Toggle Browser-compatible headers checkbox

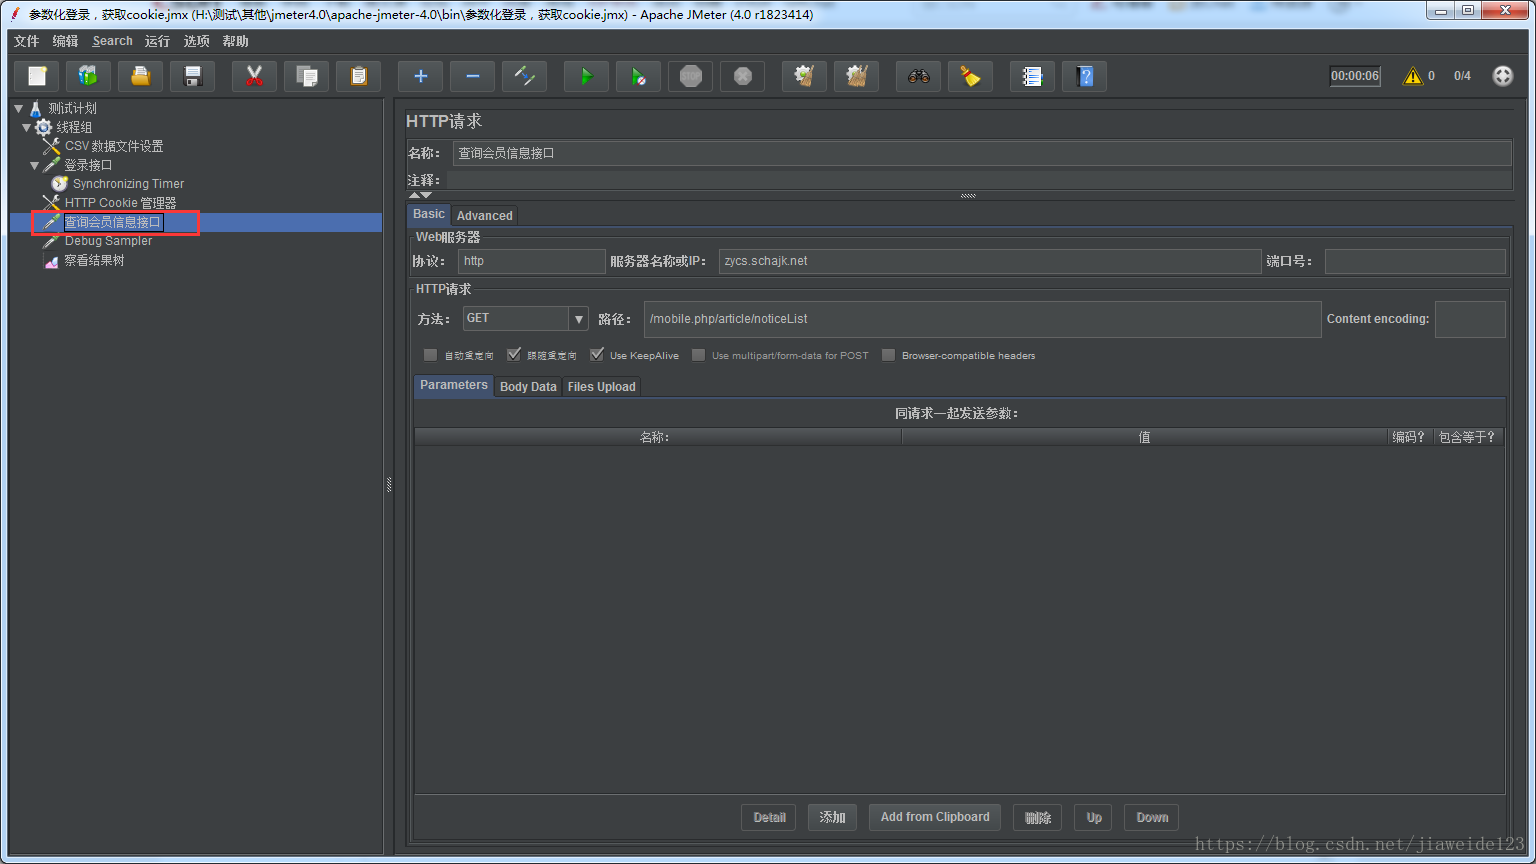click(888, 355)
